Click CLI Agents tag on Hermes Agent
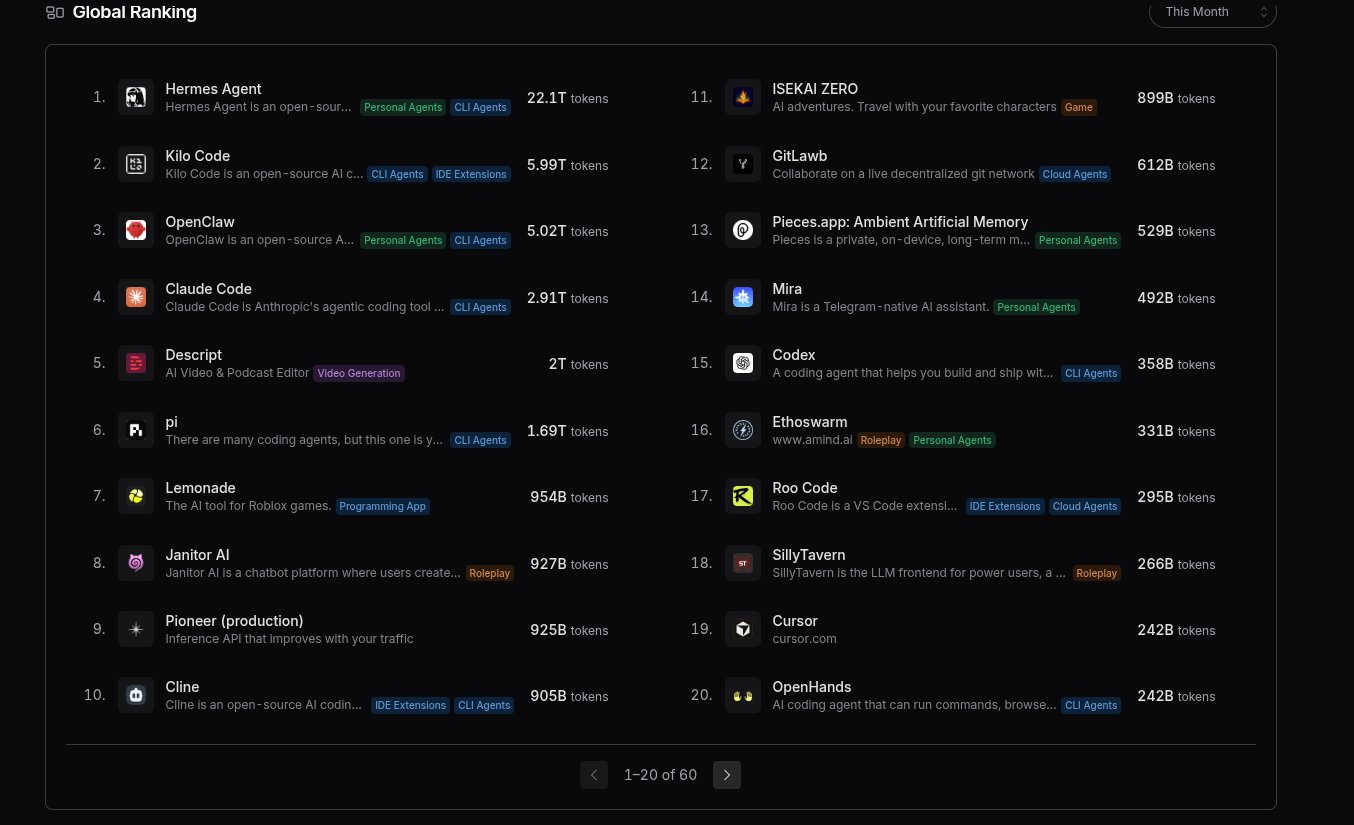Viewport: 1354px width, 825px height. pyautogui.click(x=480, y=107)
